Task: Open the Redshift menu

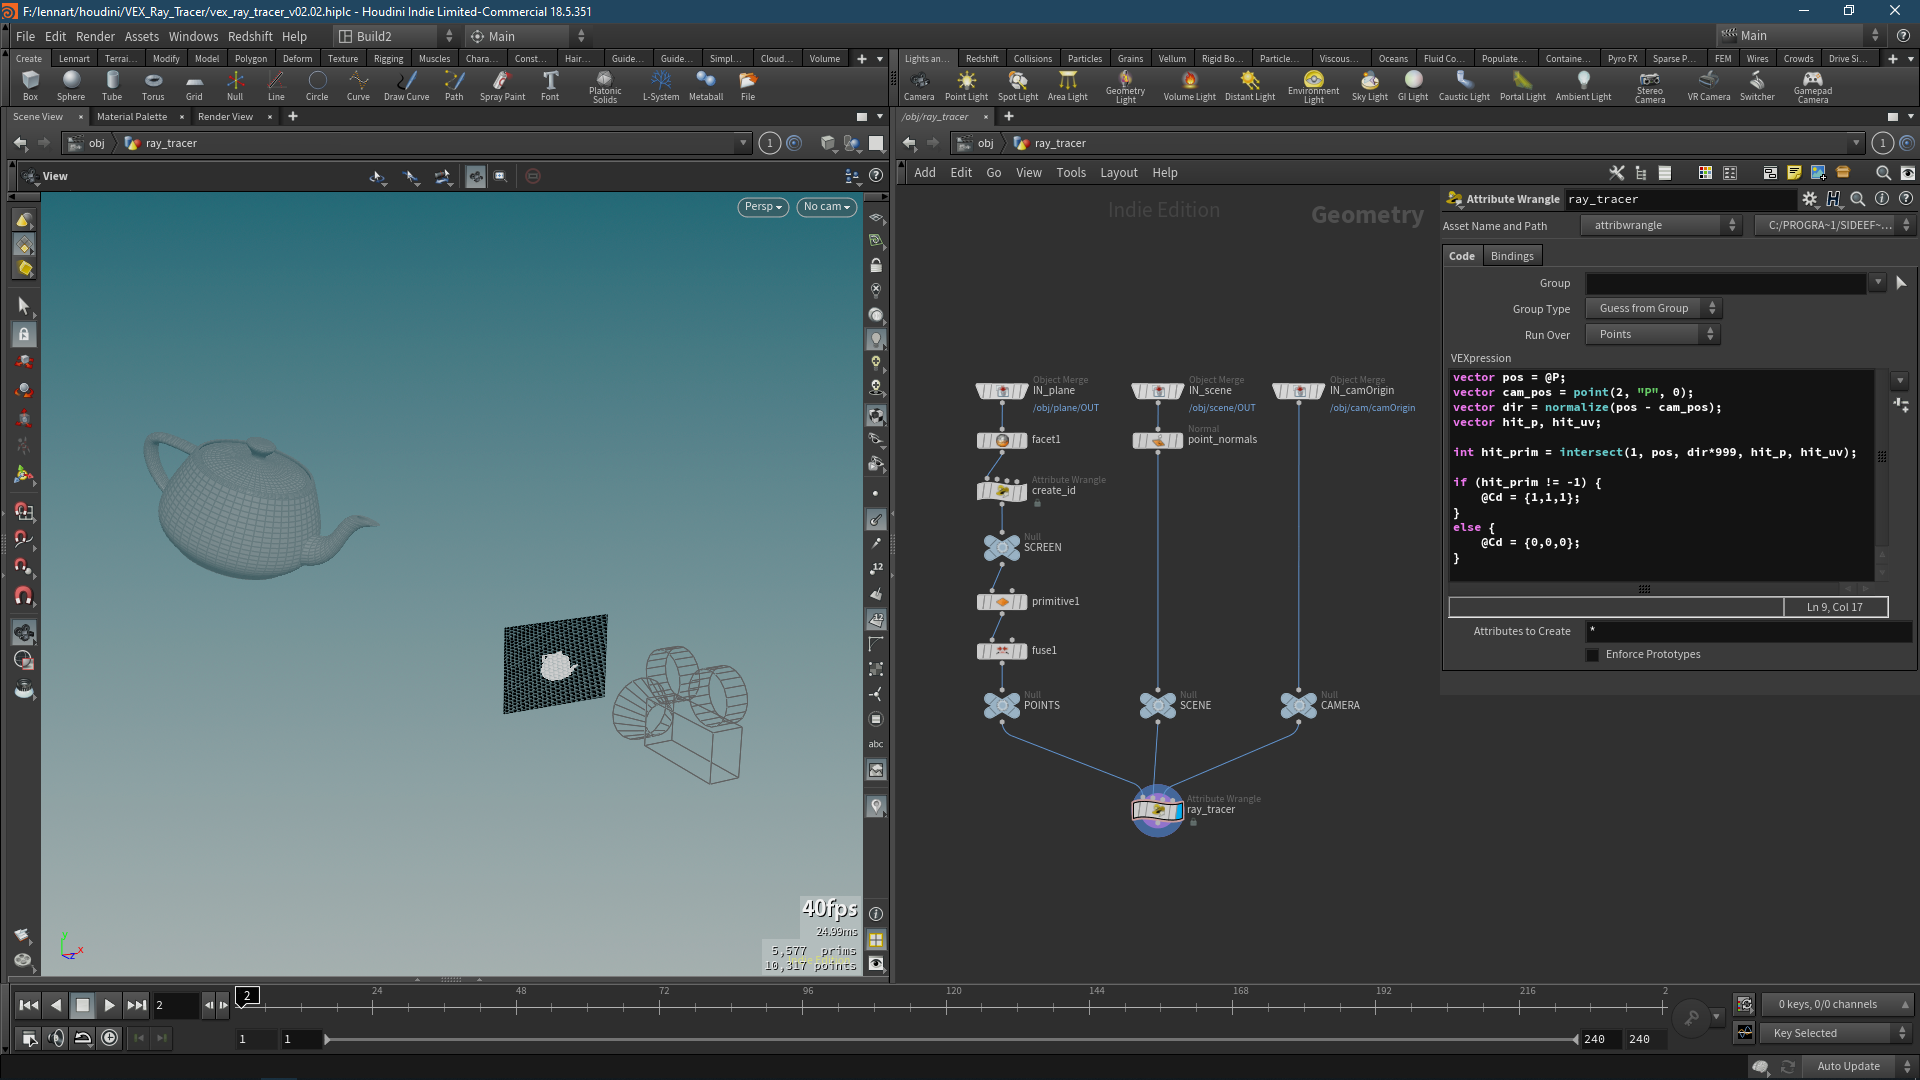Action: pyautogui.click(x=250, y=36)
